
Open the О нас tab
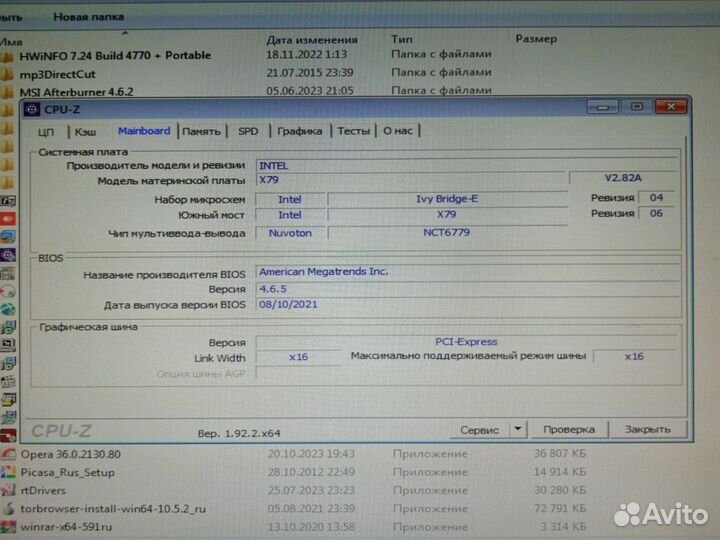coord(398,131)
